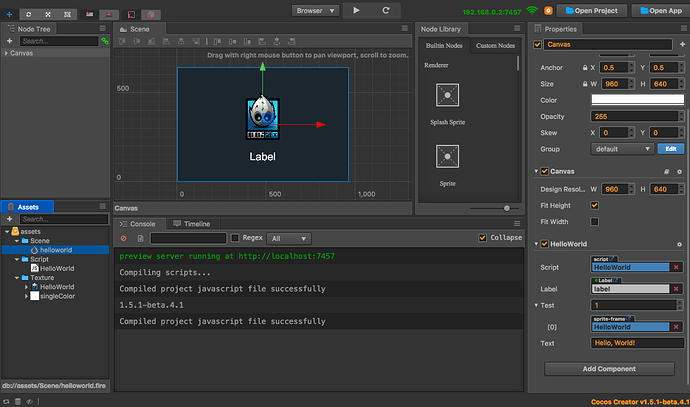
Task: Click the Add Component button
Action: (608, 369)
